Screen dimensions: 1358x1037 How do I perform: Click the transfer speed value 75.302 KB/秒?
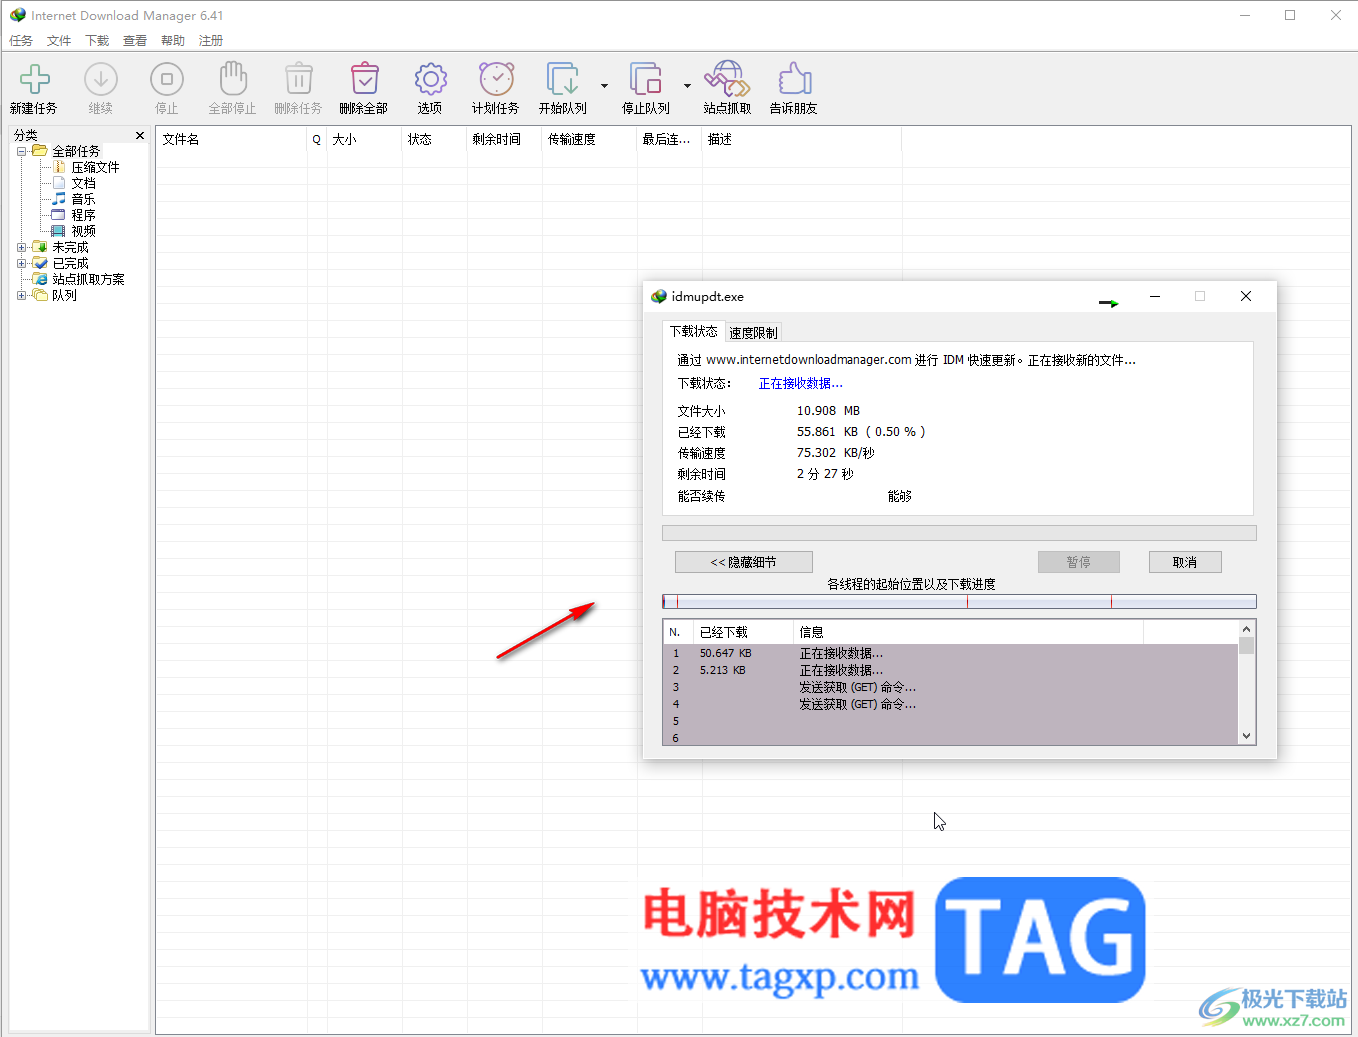[x=835, y=453]
